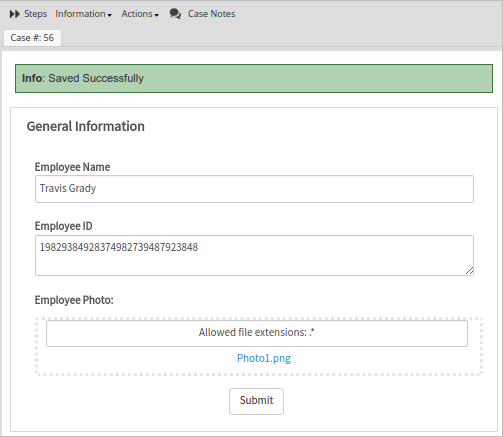Click the dotted file drop zone area
503x437 pixels.
pos(259,347)
